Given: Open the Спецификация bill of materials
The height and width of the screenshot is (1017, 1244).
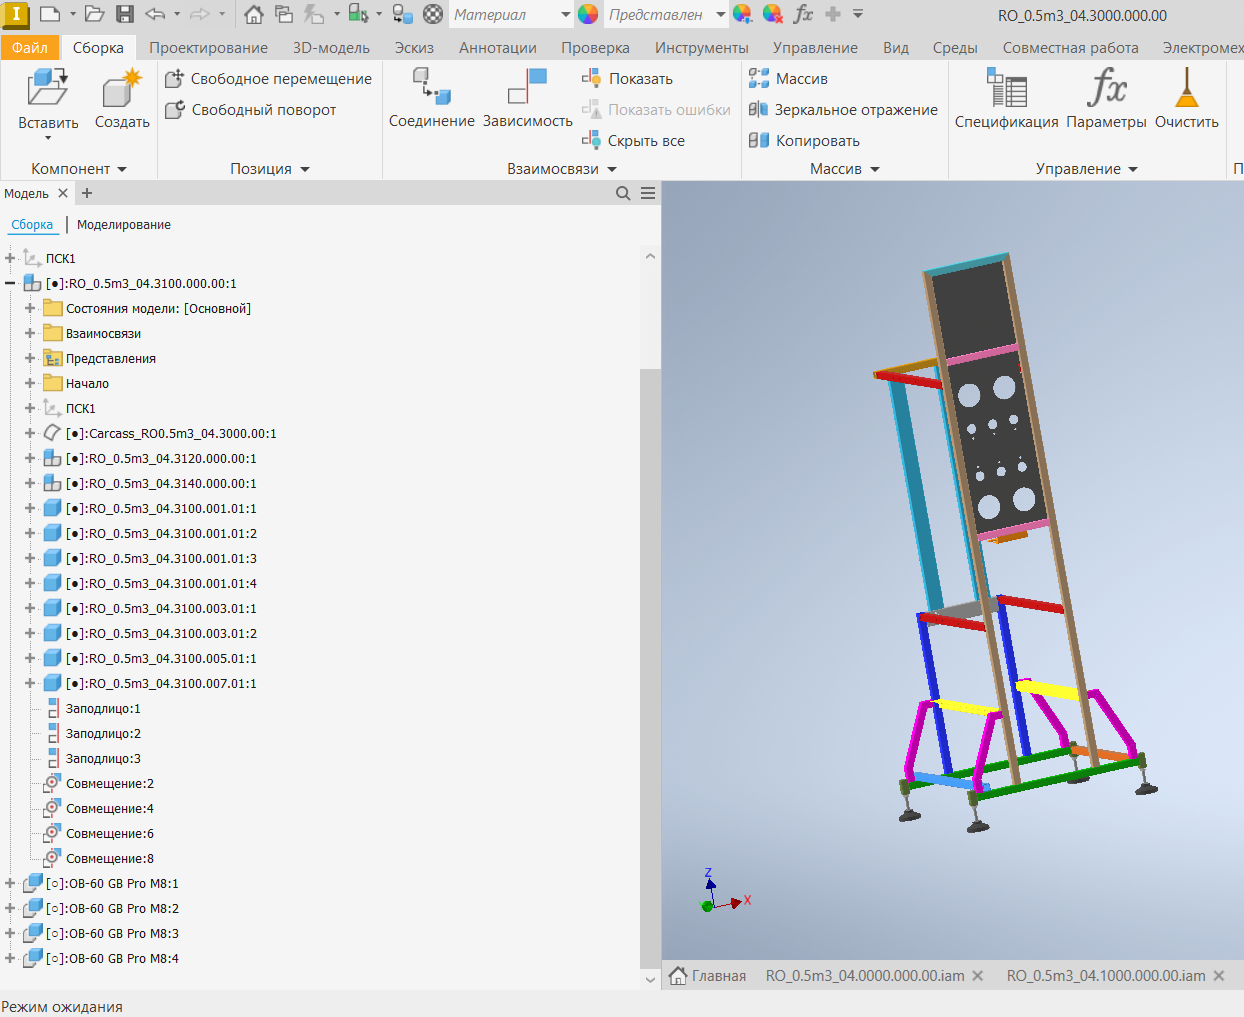Looking at the screenshot, I should 1006,99.
